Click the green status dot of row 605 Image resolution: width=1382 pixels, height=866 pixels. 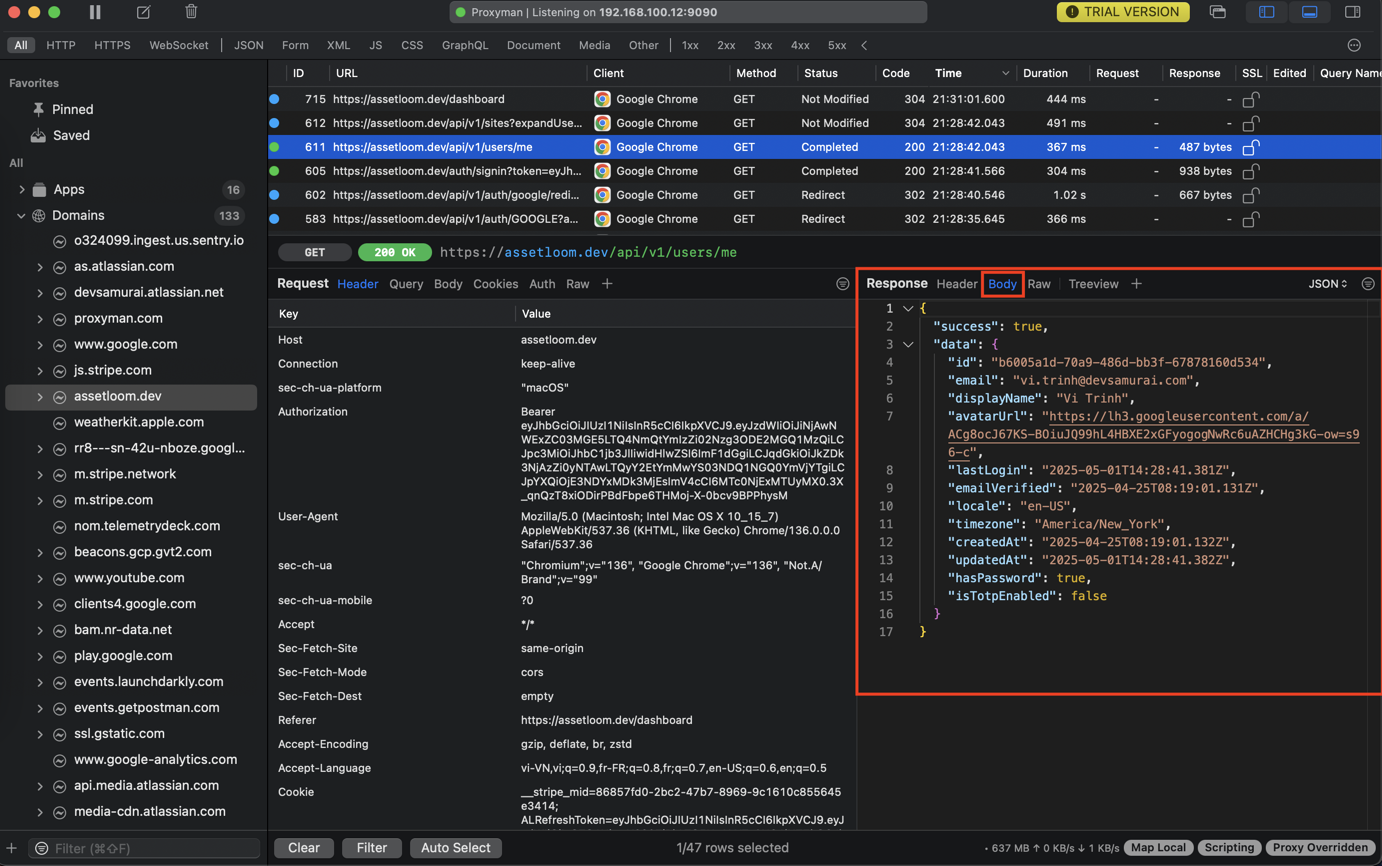click(275, 171)
